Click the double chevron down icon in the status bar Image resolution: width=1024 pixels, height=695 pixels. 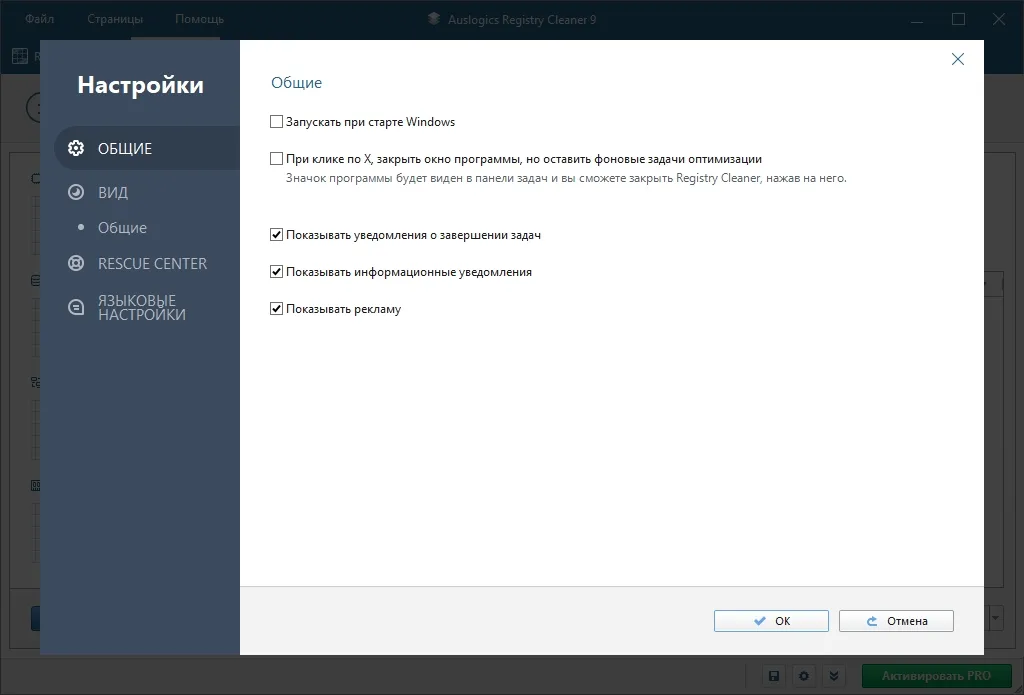pyautogui.click(x=834, y=676)
